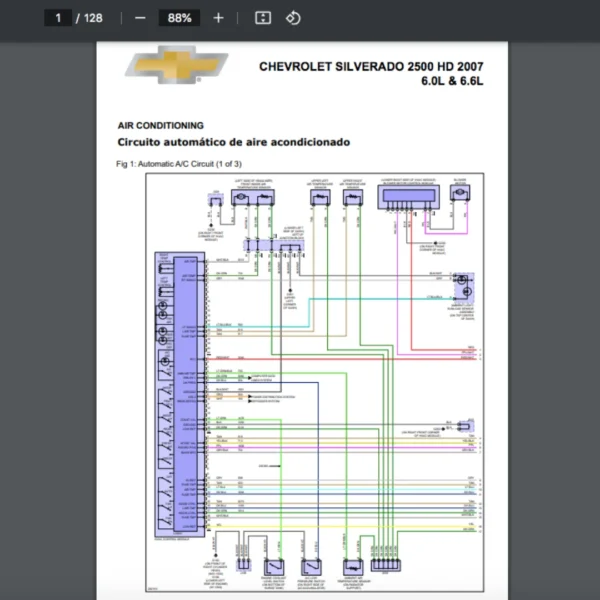Click the 6.0L & 6.6L engine text
The height and width of the screenshot is (600, 600).
(x=452, y=82)
